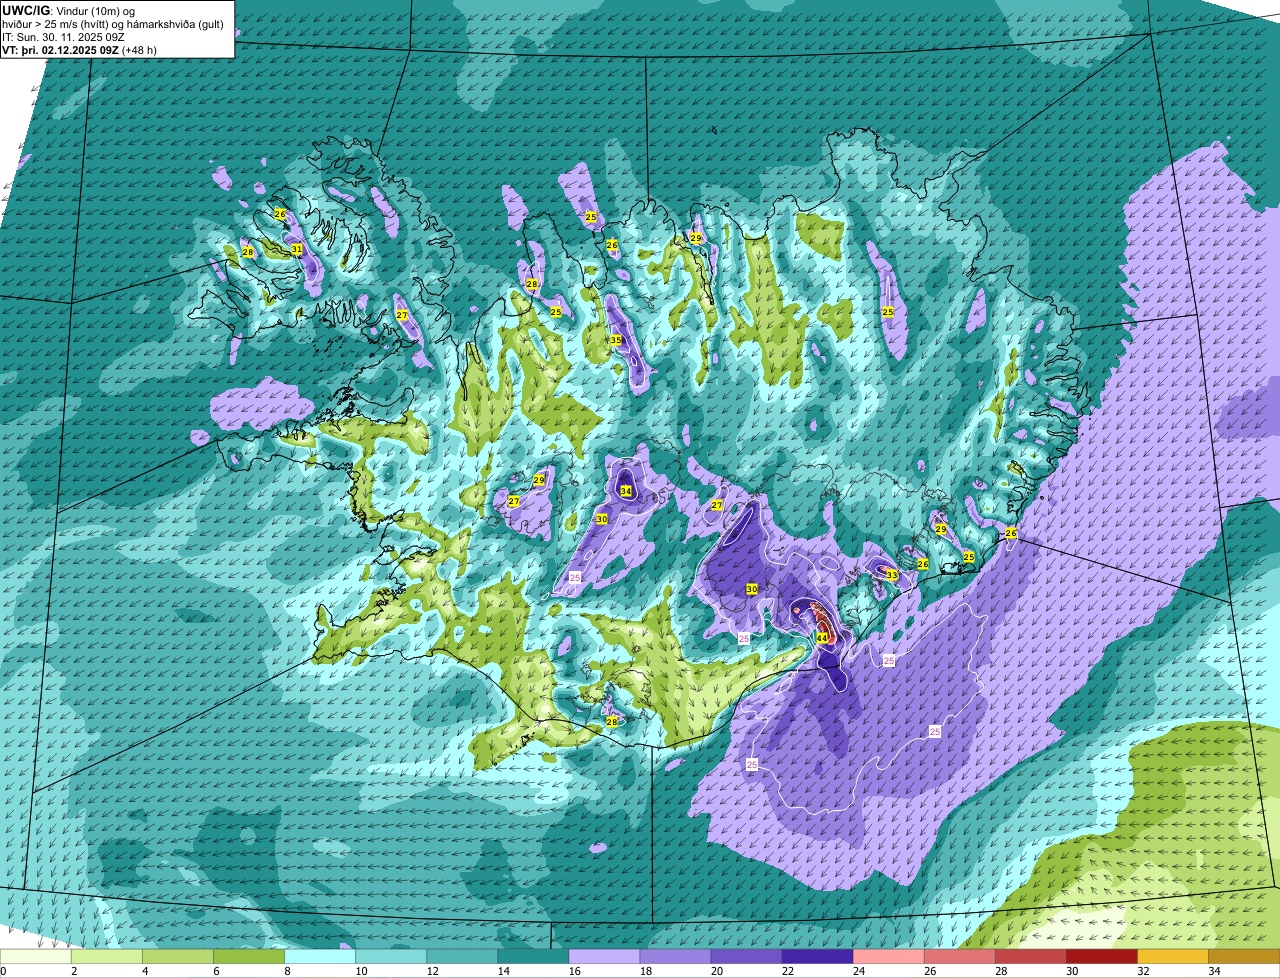Click the 24–26 m/s pink scale swatch

point(888,957)
